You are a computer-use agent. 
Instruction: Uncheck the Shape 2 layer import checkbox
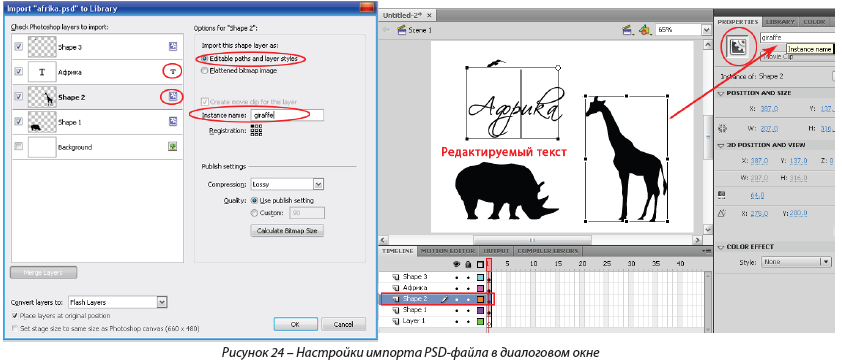coord(19,97)
